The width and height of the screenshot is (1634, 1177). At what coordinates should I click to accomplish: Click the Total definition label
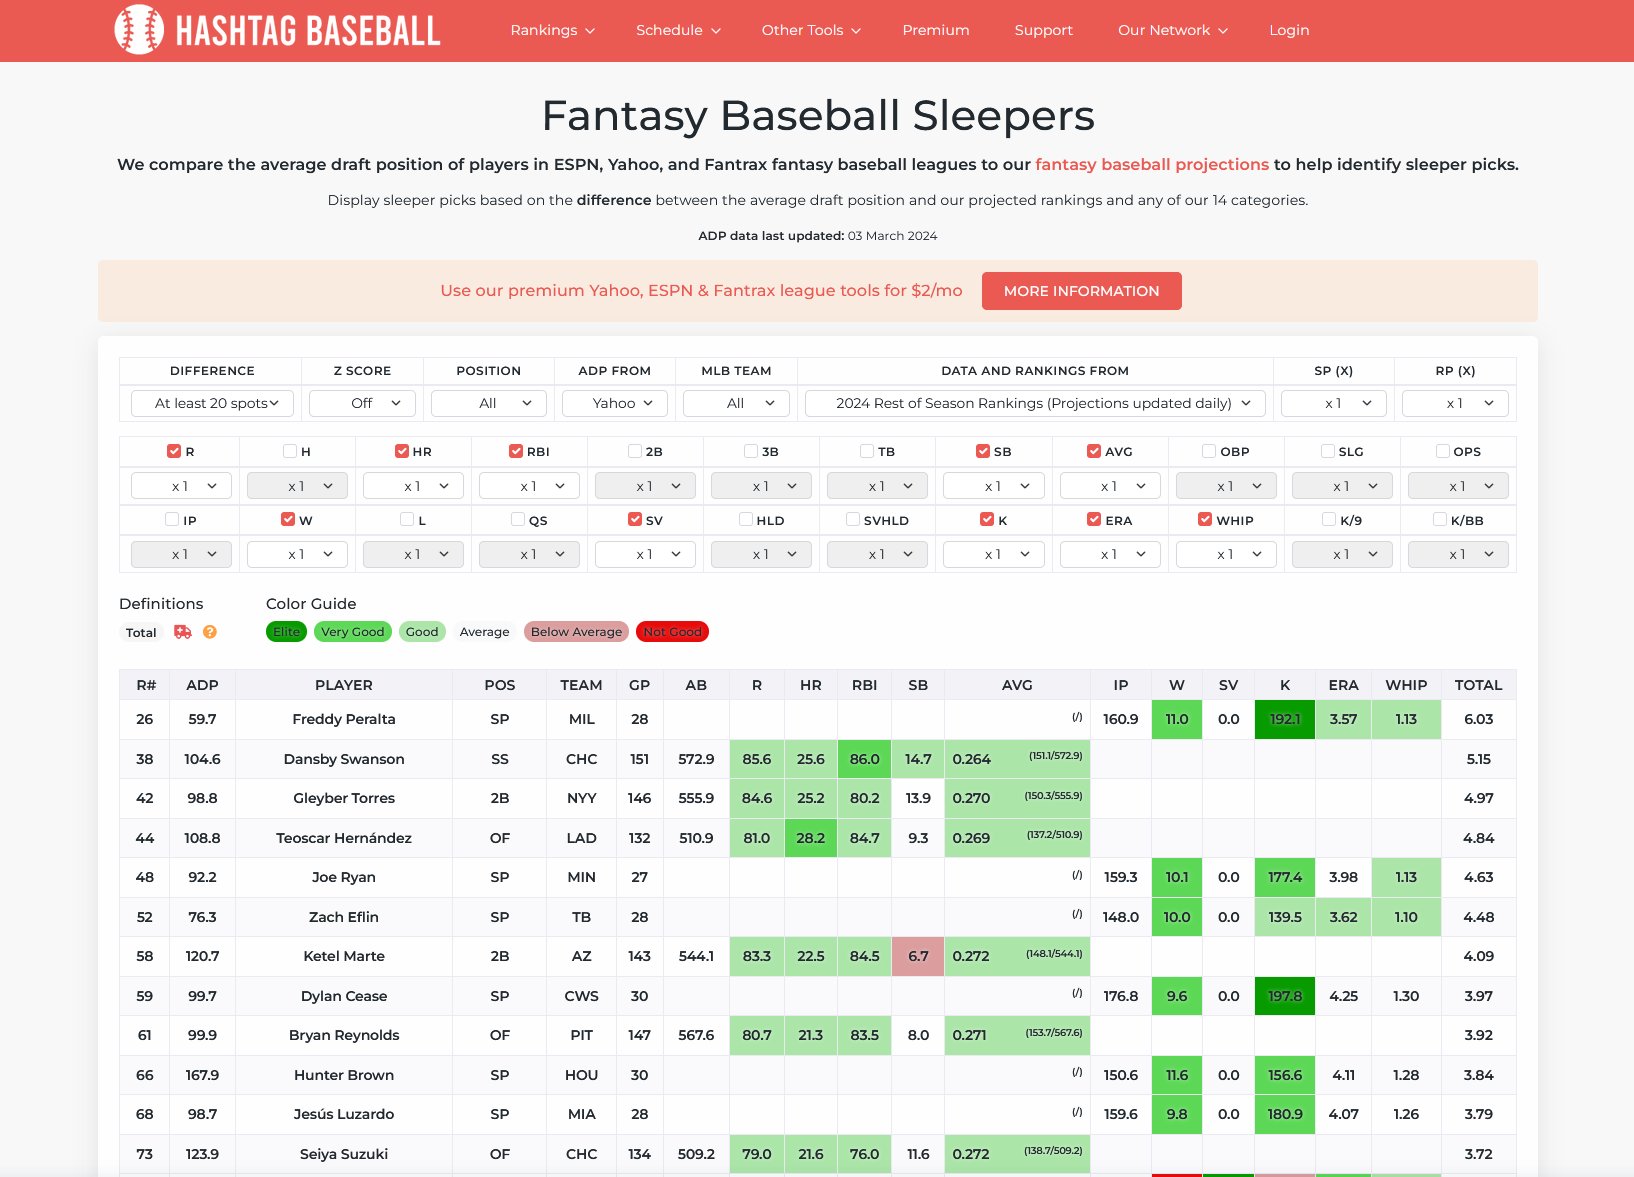tap(141, 633)
